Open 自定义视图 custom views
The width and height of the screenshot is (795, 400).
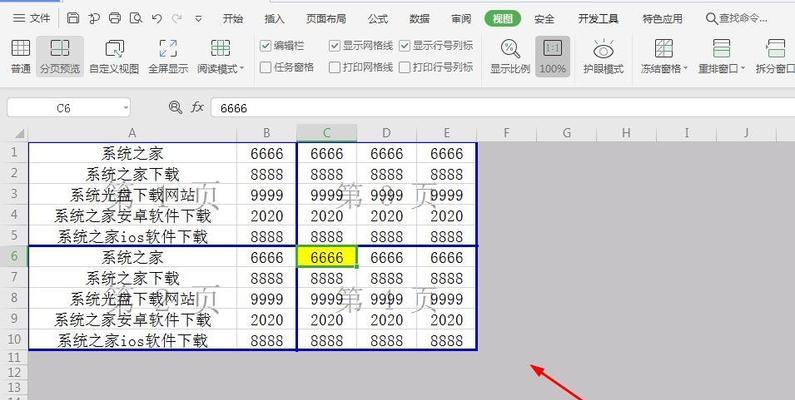(114, 56)
